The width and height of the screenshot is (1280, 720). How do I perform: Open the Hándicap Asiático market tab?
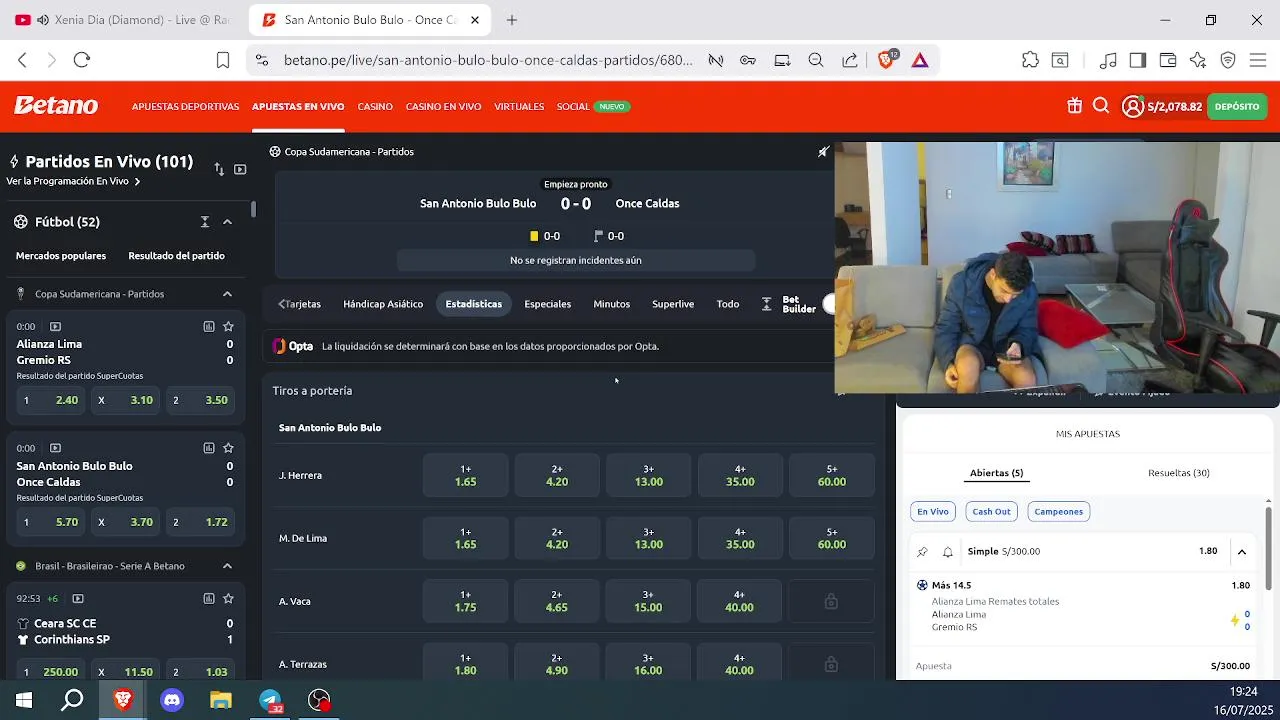pos(383,304)
